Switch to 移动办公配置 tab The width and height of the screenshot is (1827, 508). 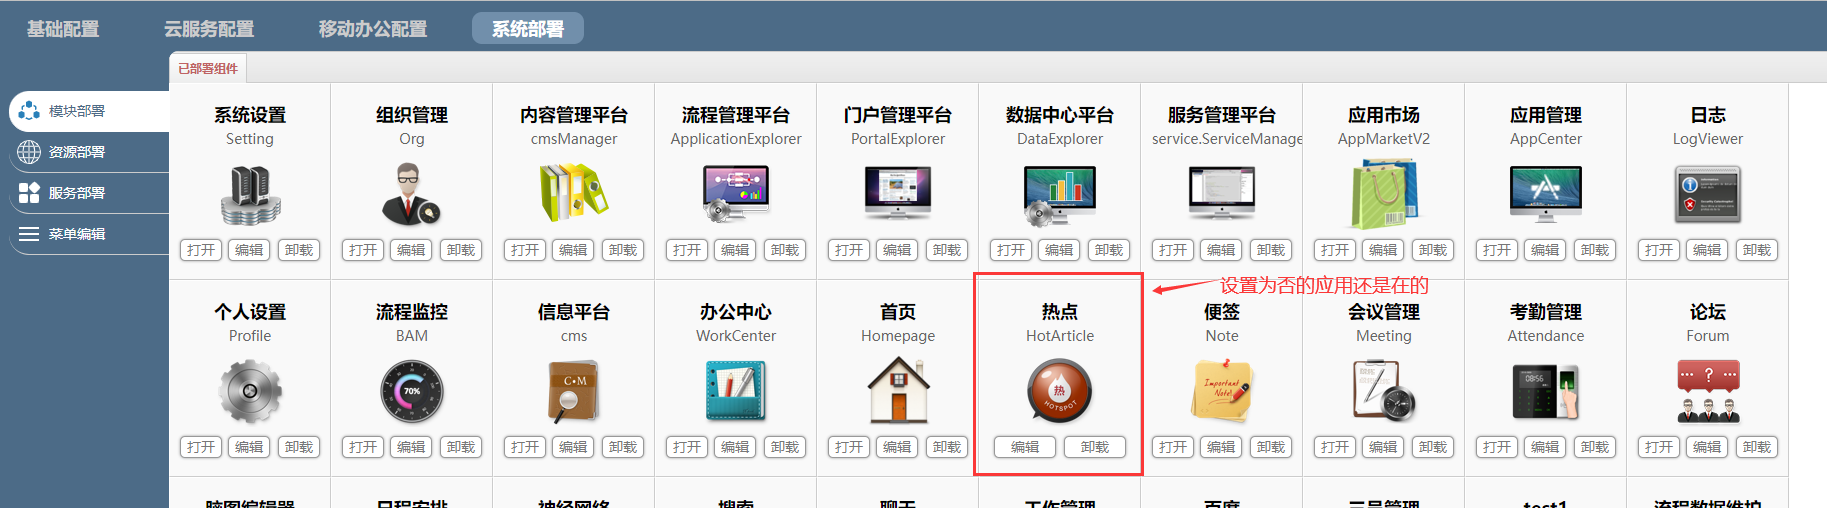tap(373, 29)
